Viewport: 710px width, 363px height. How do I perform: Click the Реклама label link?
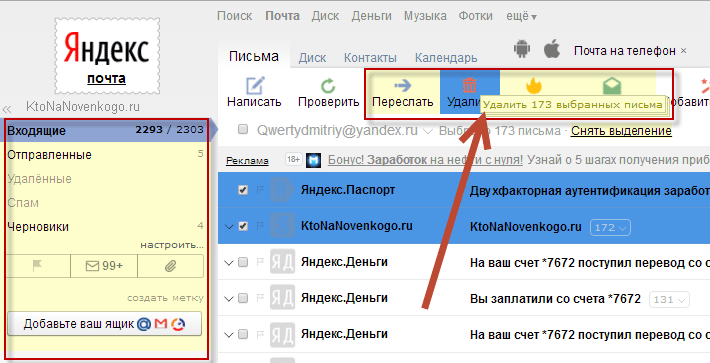click(x=247, y=160)
